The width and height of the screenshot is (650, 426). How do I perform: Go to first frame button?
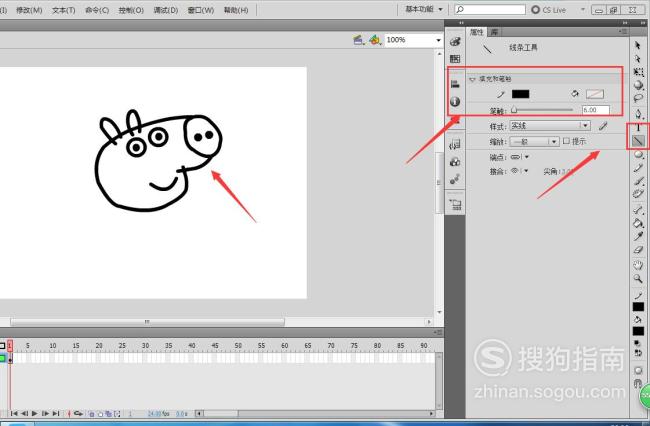(x=14, y=414)
